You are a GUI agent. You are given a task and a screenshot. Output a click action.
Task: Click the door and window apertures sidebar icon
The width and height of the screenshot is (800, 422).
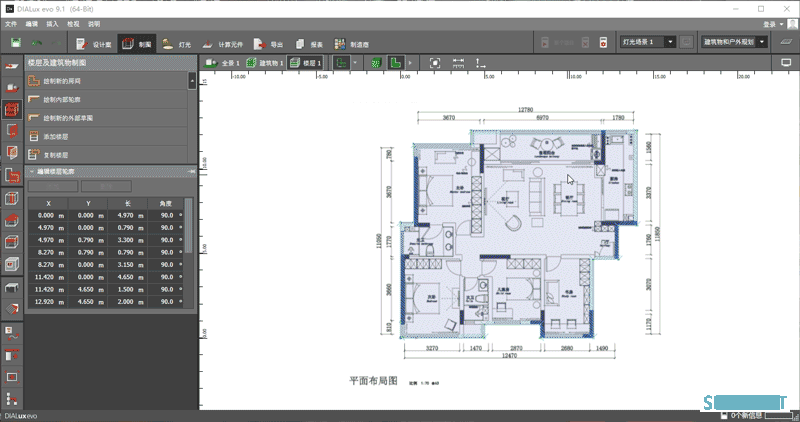(x=12, y=131)
